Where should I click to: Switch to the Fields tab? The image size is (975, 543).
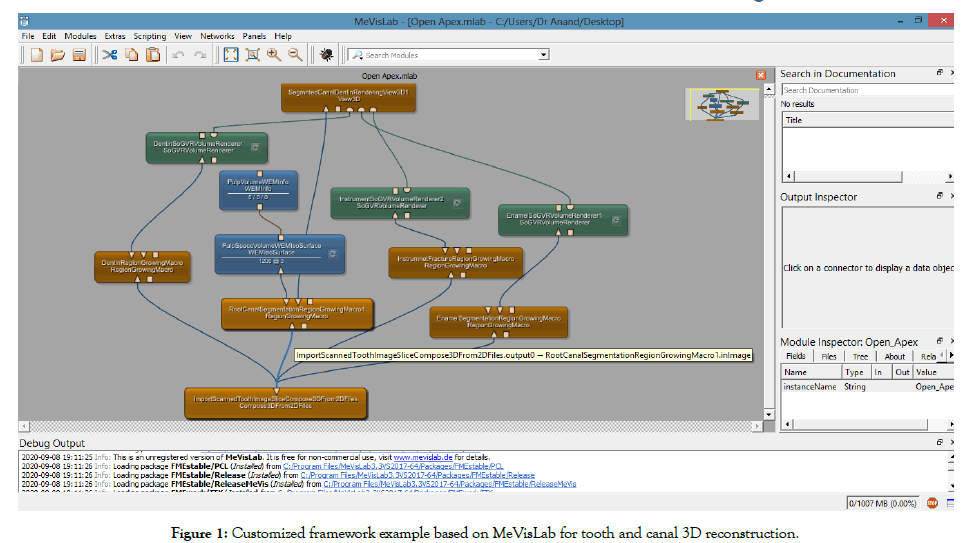tap(795, 356)
